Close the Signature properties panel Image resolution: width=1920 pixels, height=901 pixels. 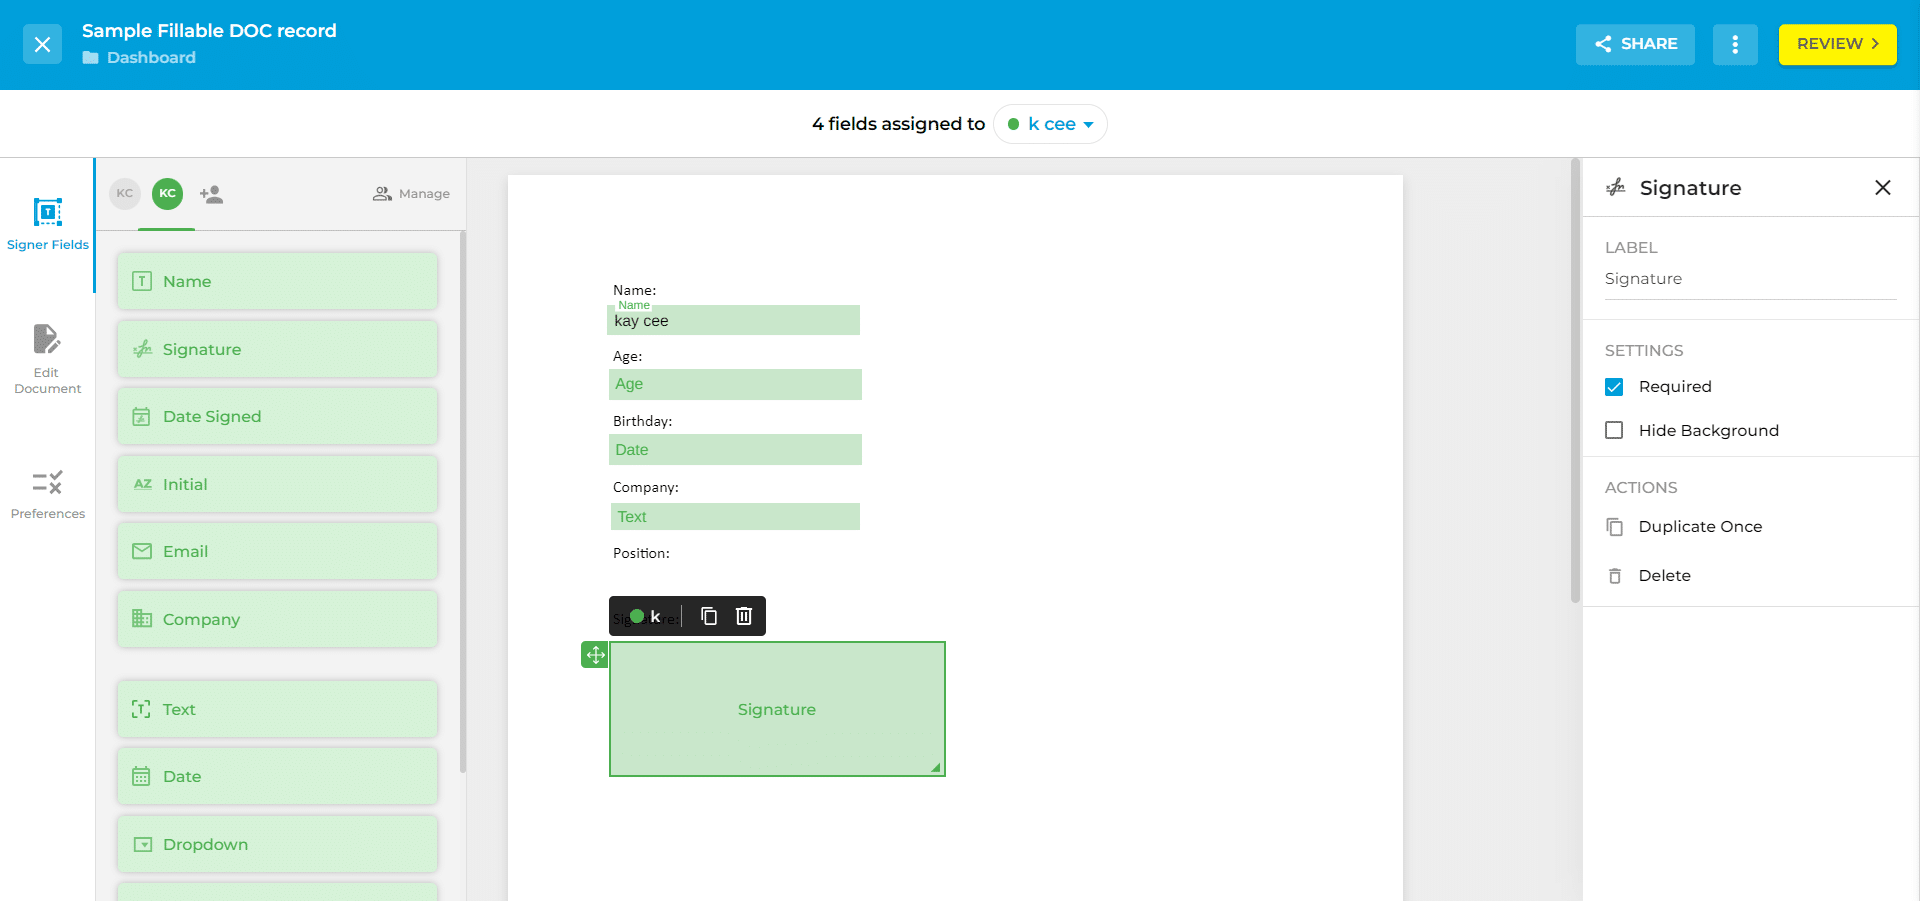click(1883, 188)
